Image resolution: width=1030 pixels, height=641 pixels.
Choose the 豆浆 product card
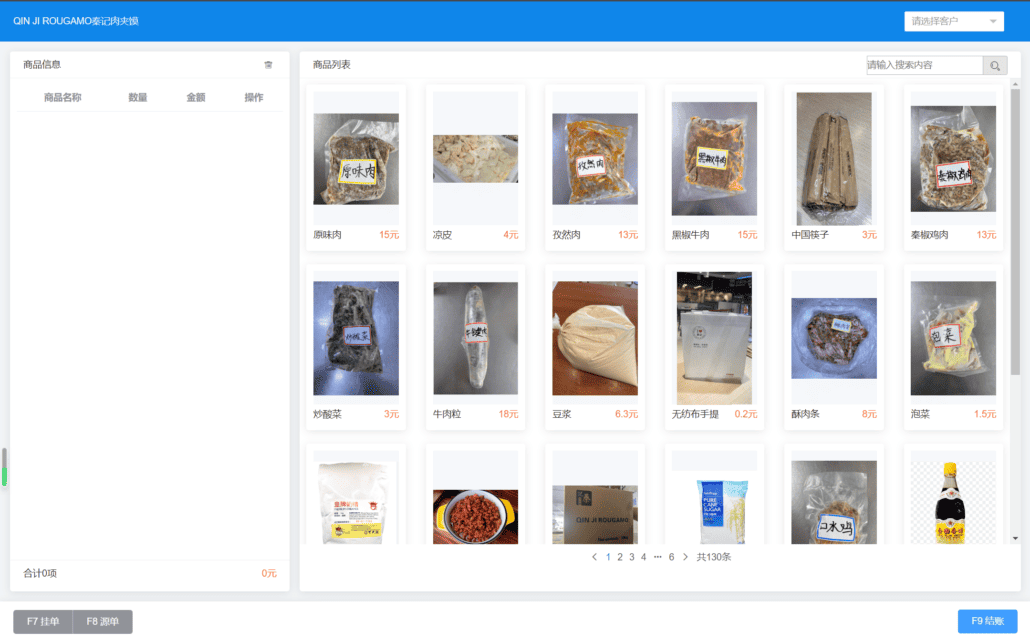(594, 340)
